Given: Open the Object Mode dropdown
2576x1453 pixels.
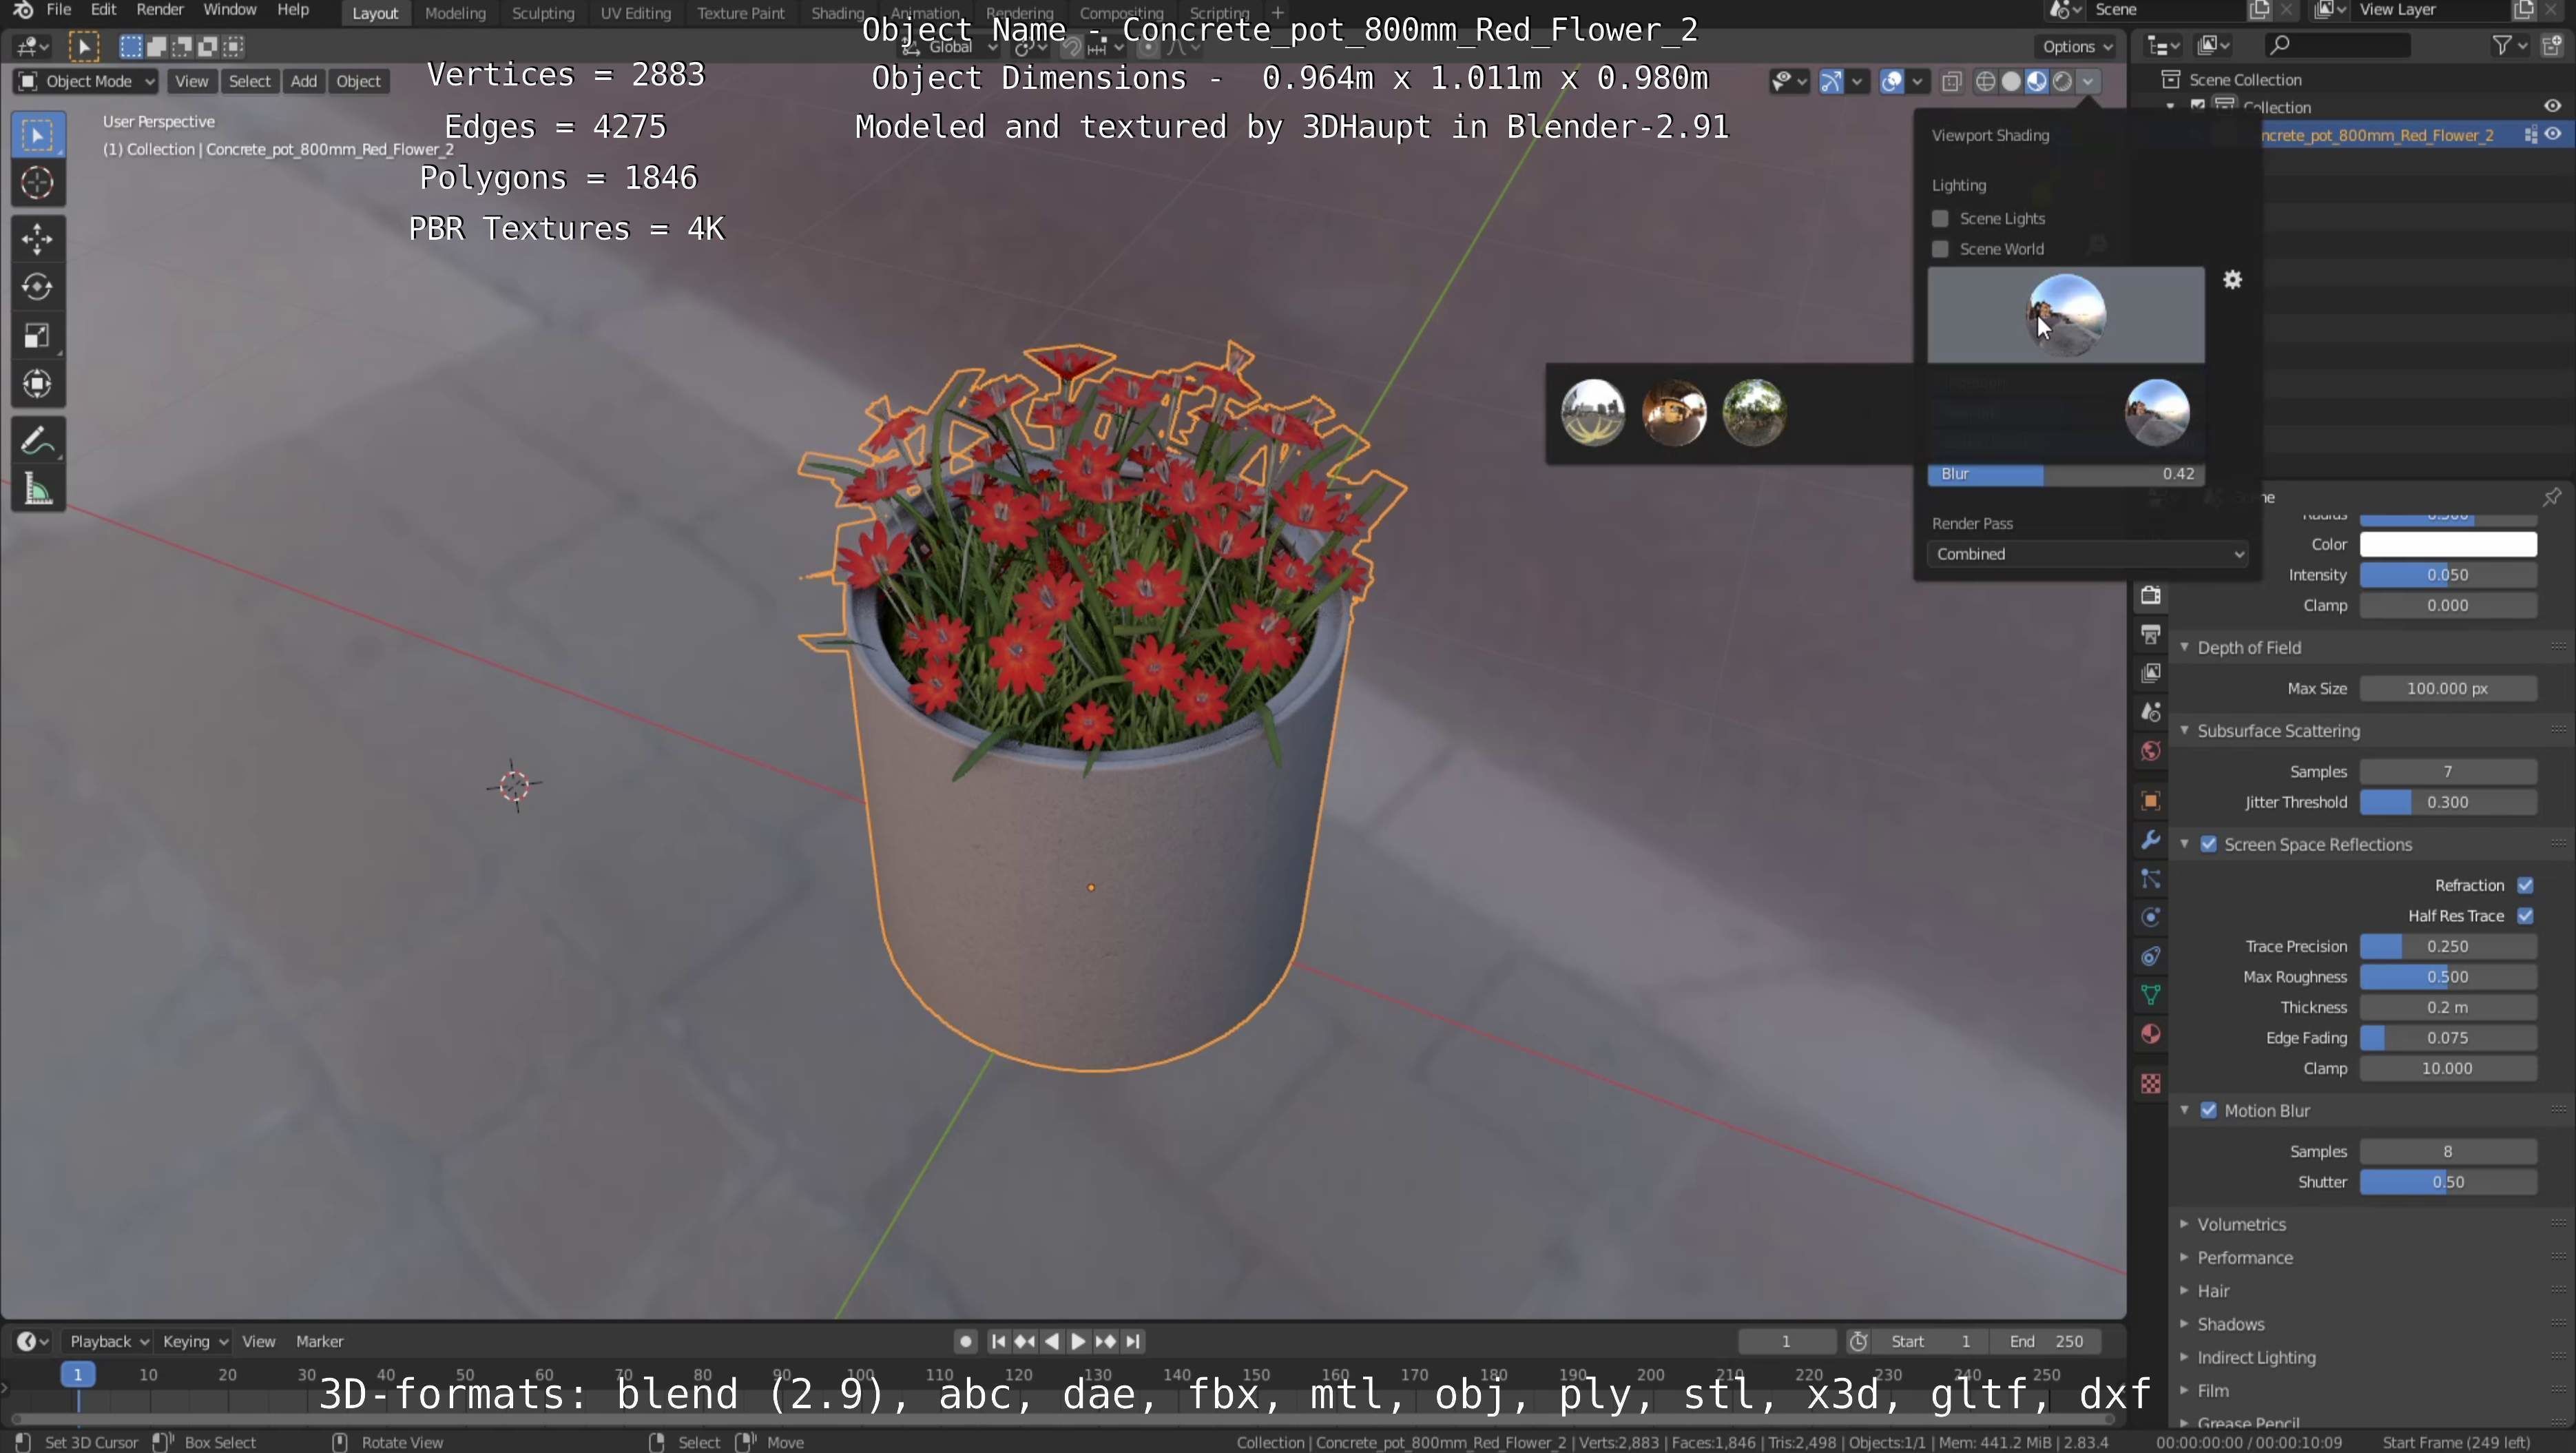Looking at the screenshot, I should coord(87,81).
